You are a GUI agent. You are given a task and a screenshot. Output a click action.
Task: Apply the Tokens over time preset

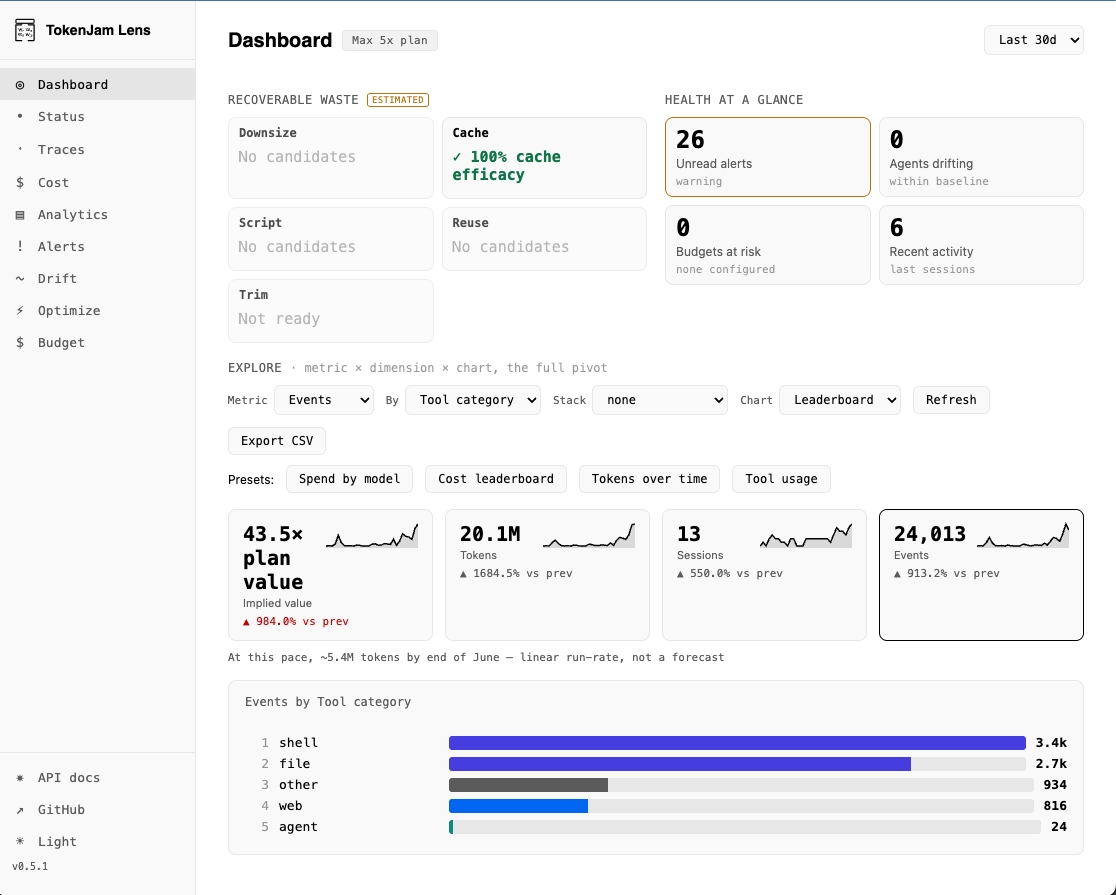coord(649,479)
